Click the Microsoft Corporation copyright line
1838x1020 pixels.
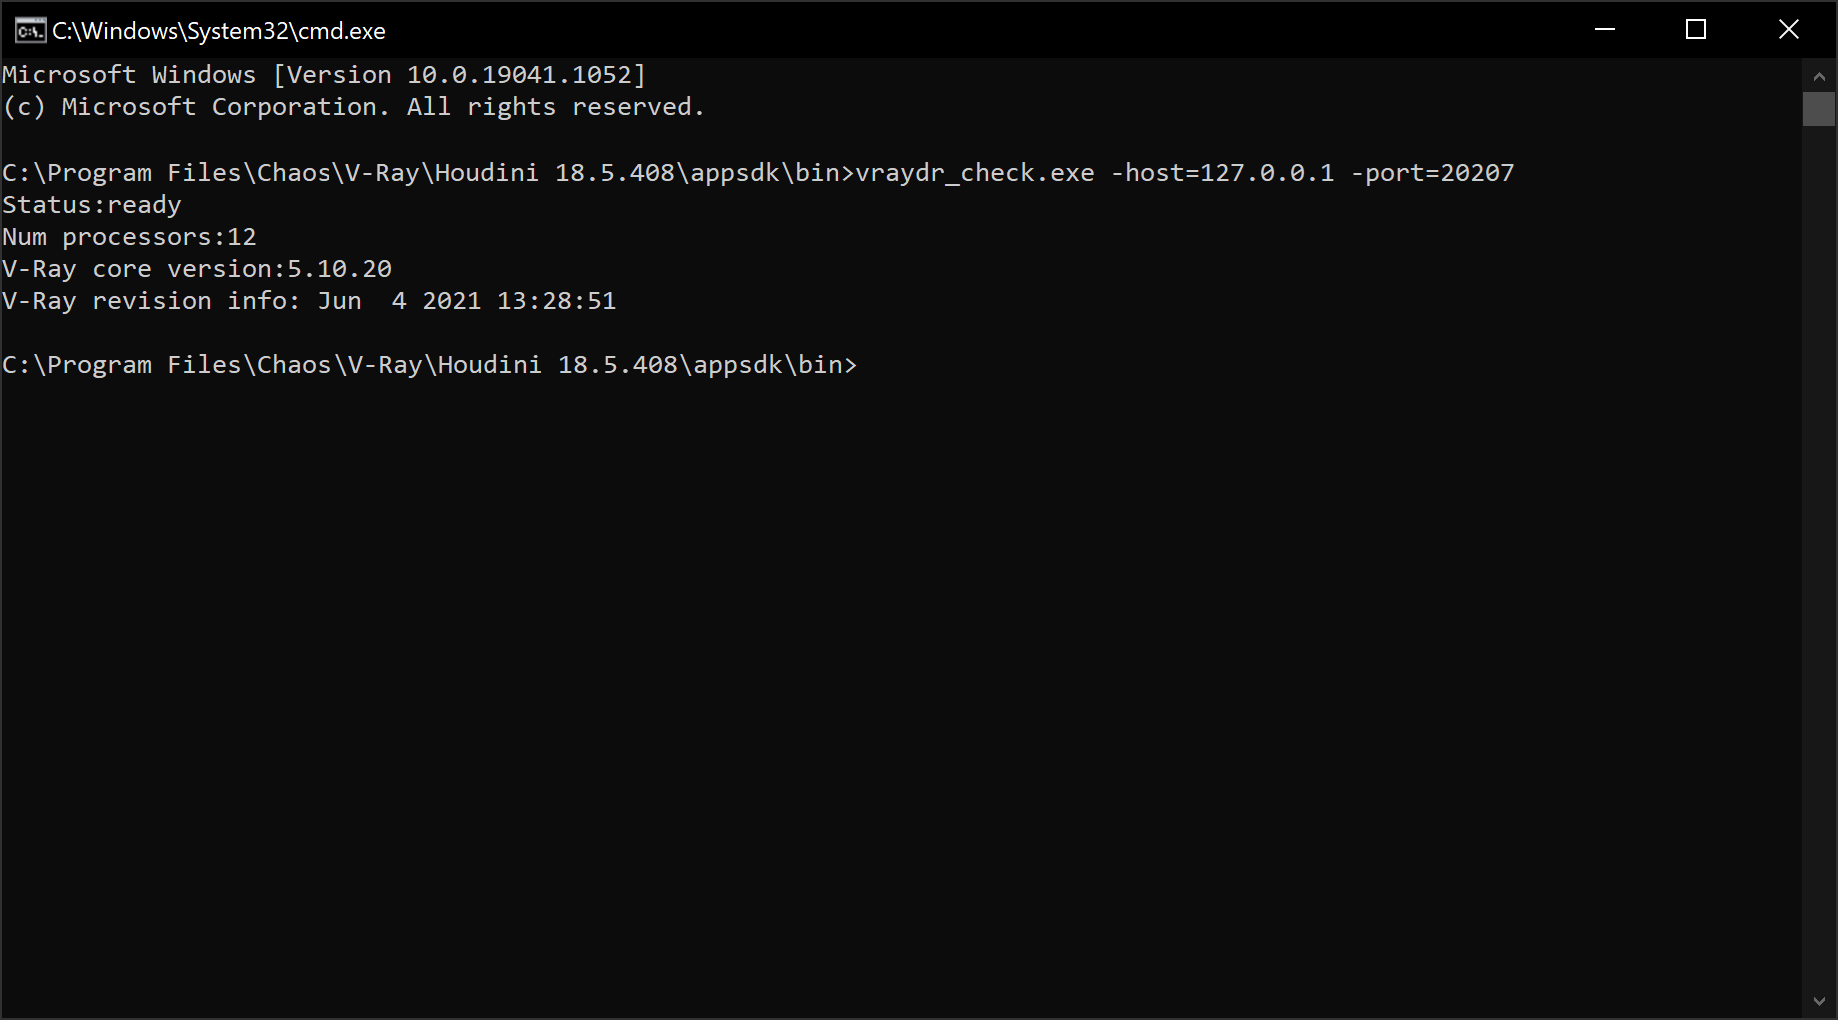[x=354, y=107]
